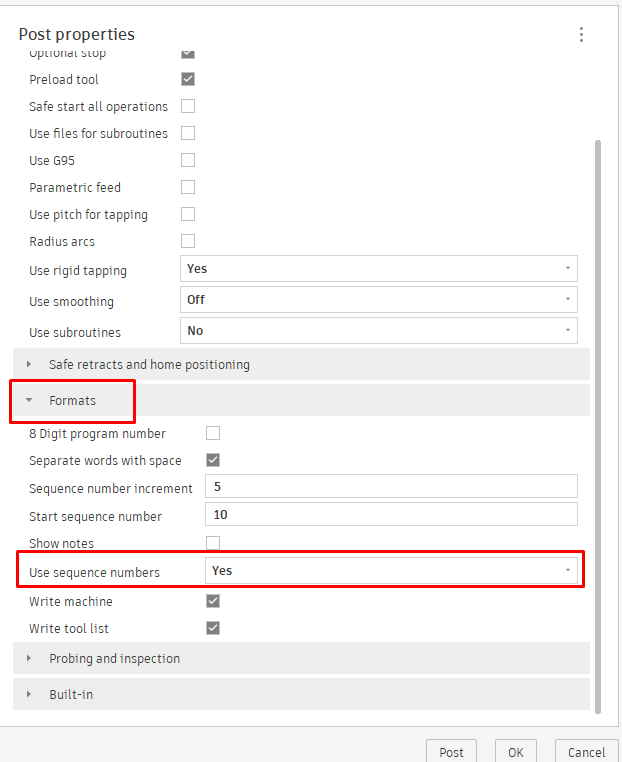Screen dimensions: 622x762
Task: Click the Start sequence number field
Action: click(391, 515)
